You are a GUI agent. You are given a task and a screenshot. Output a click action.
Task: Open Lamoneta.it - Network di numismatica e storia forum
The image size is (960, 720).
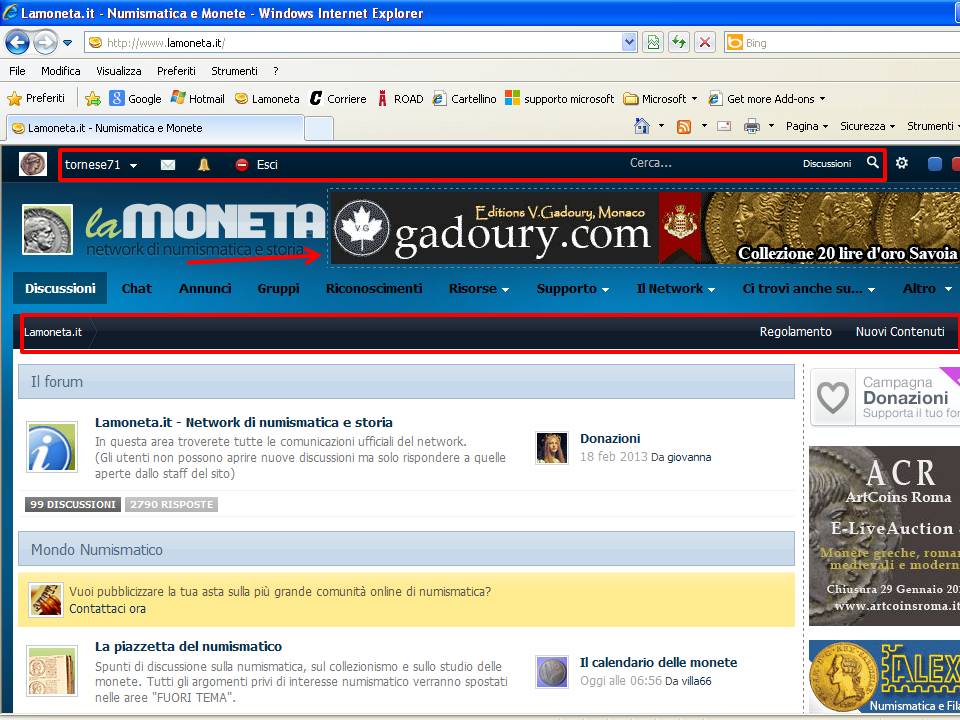pos(244,422)
